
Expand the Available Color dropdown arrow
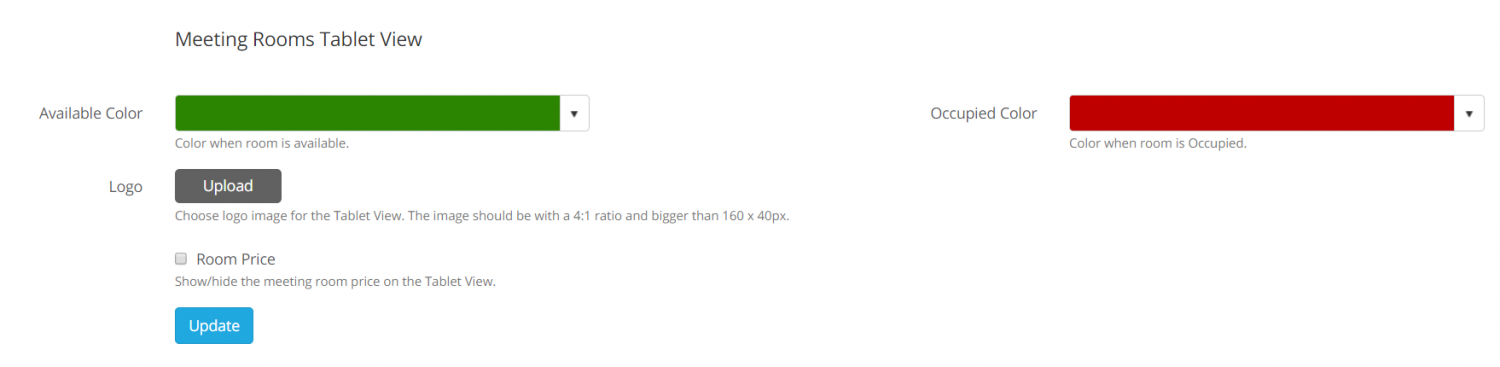tap(574, 113)
